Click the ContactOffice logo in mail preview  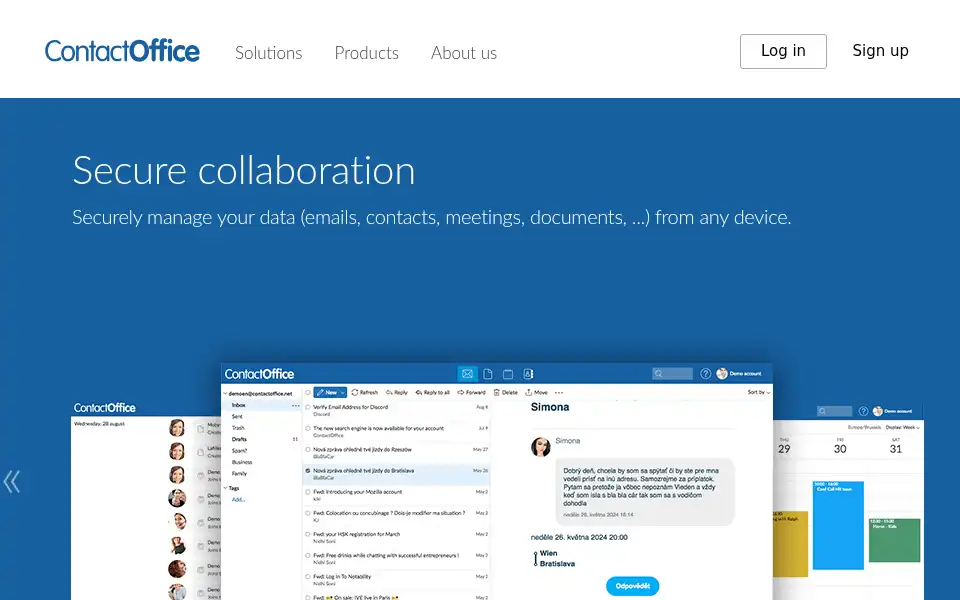coord(260,374)
